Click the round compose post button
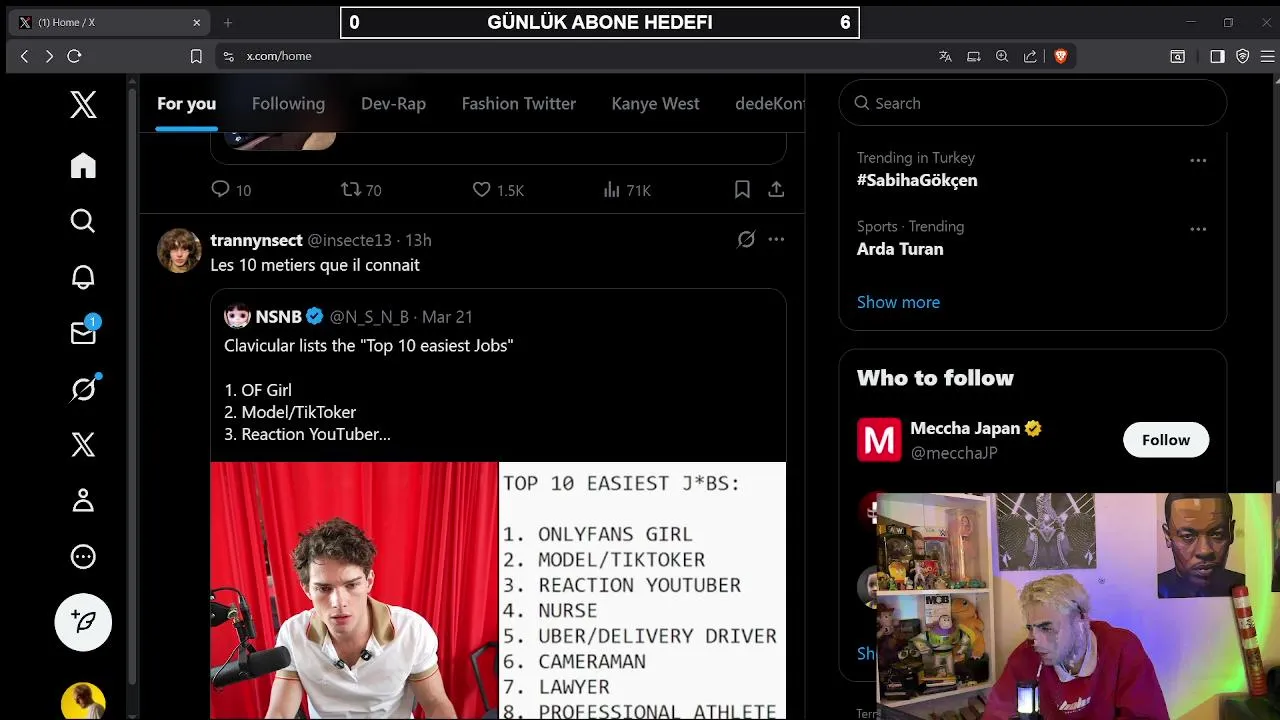 [83, 622]
